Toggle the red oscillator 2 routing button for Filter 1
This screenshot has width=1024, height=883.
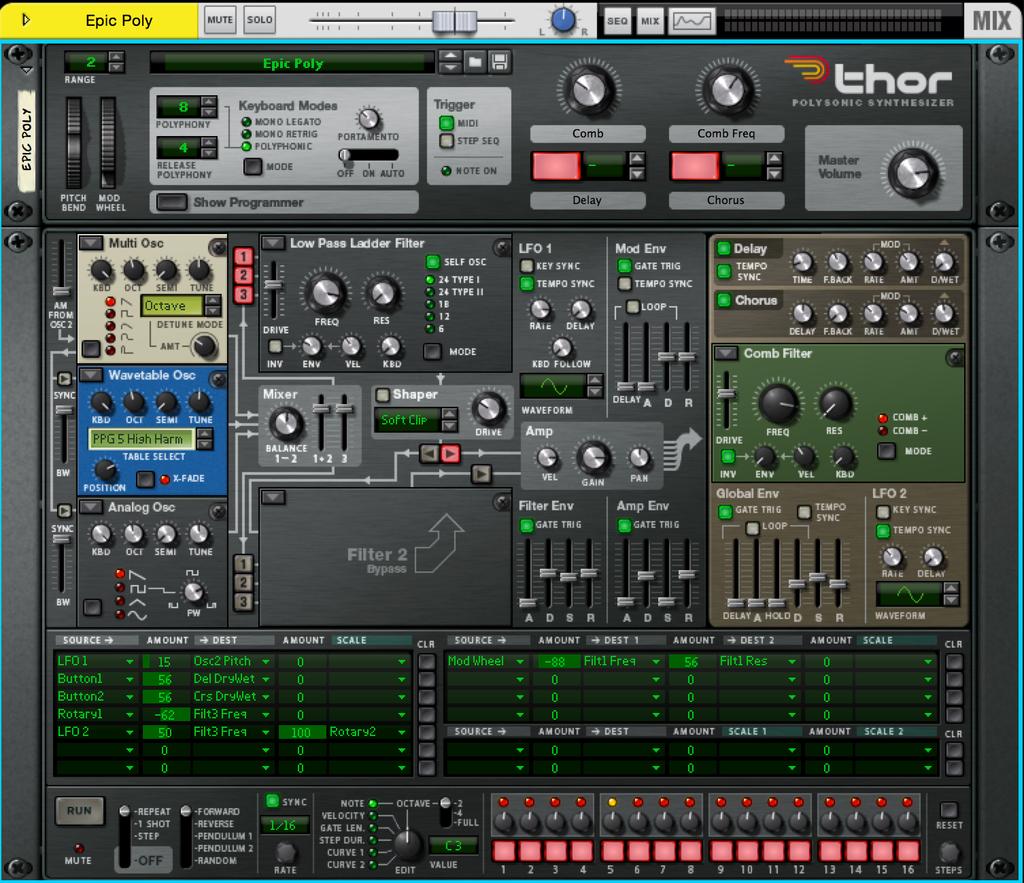243,276
